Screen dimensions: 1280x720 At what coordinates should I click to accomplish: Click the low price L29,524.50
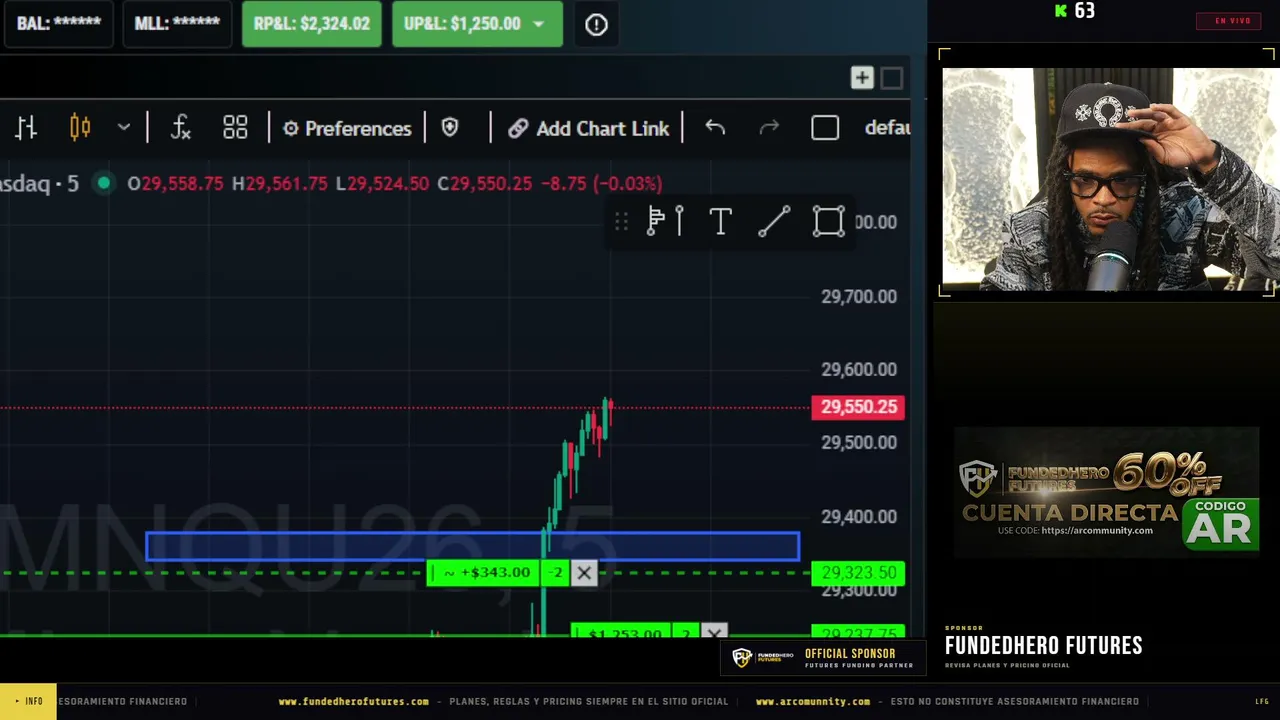click(382, 184)
